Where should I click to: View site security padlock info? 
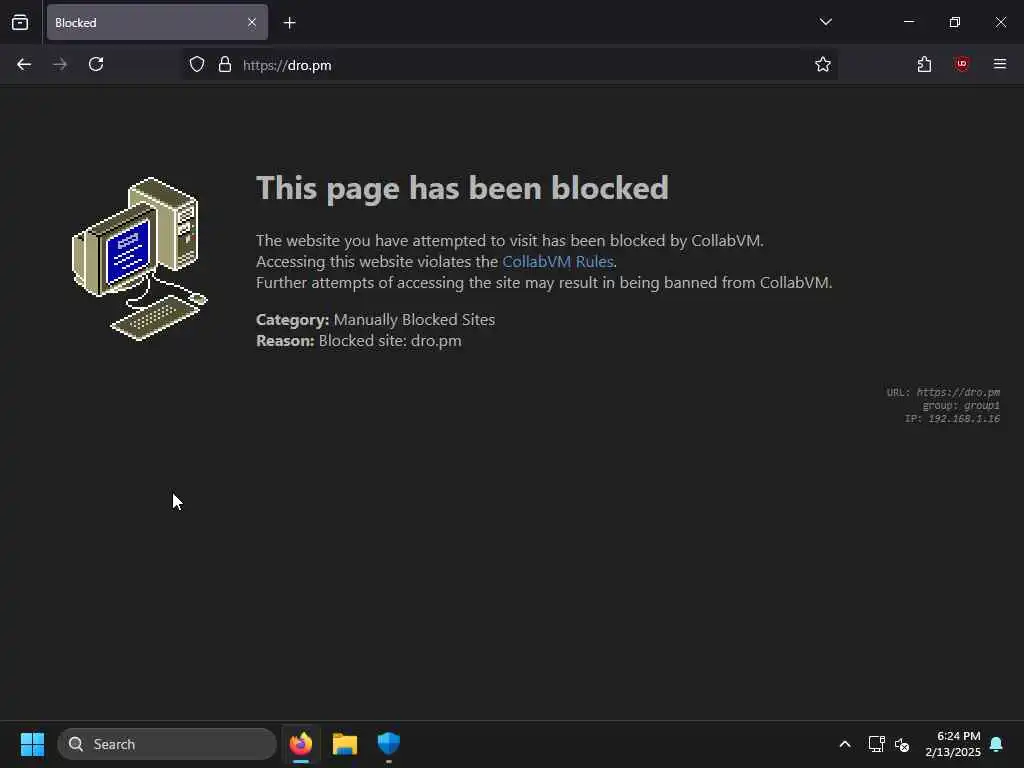point(225,65)
